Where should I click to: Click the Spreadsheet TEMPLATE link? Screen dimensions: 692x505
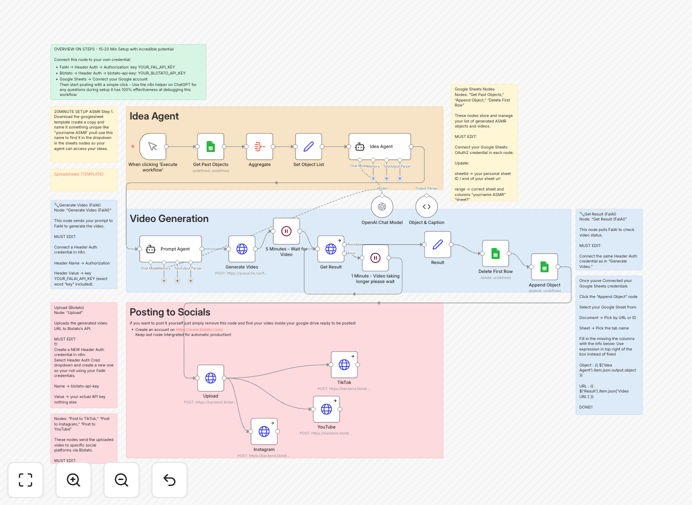tap(79, 174)
